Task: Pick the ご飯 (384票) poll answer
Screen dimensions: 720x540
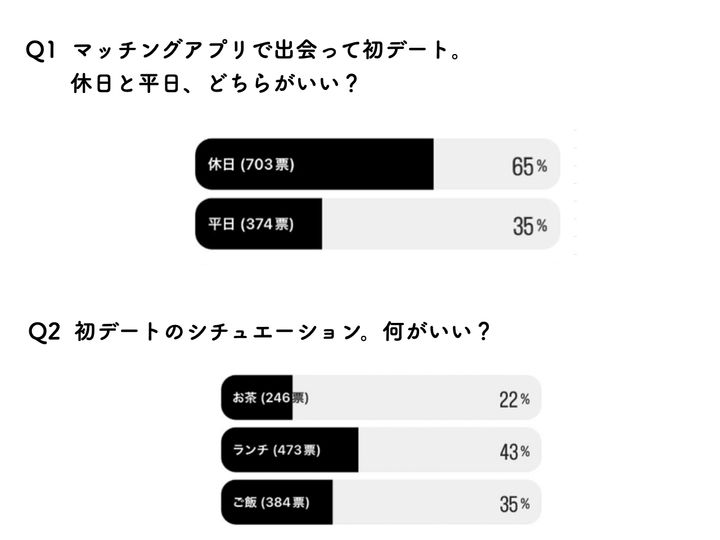Action: pyautogui.click(x=272, y=503)
